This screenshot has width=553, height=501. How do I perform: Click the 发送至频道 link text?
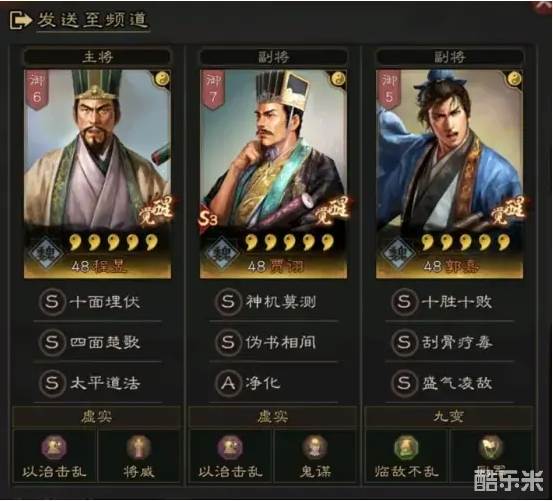pyautogui.click(x=92, y=20)
